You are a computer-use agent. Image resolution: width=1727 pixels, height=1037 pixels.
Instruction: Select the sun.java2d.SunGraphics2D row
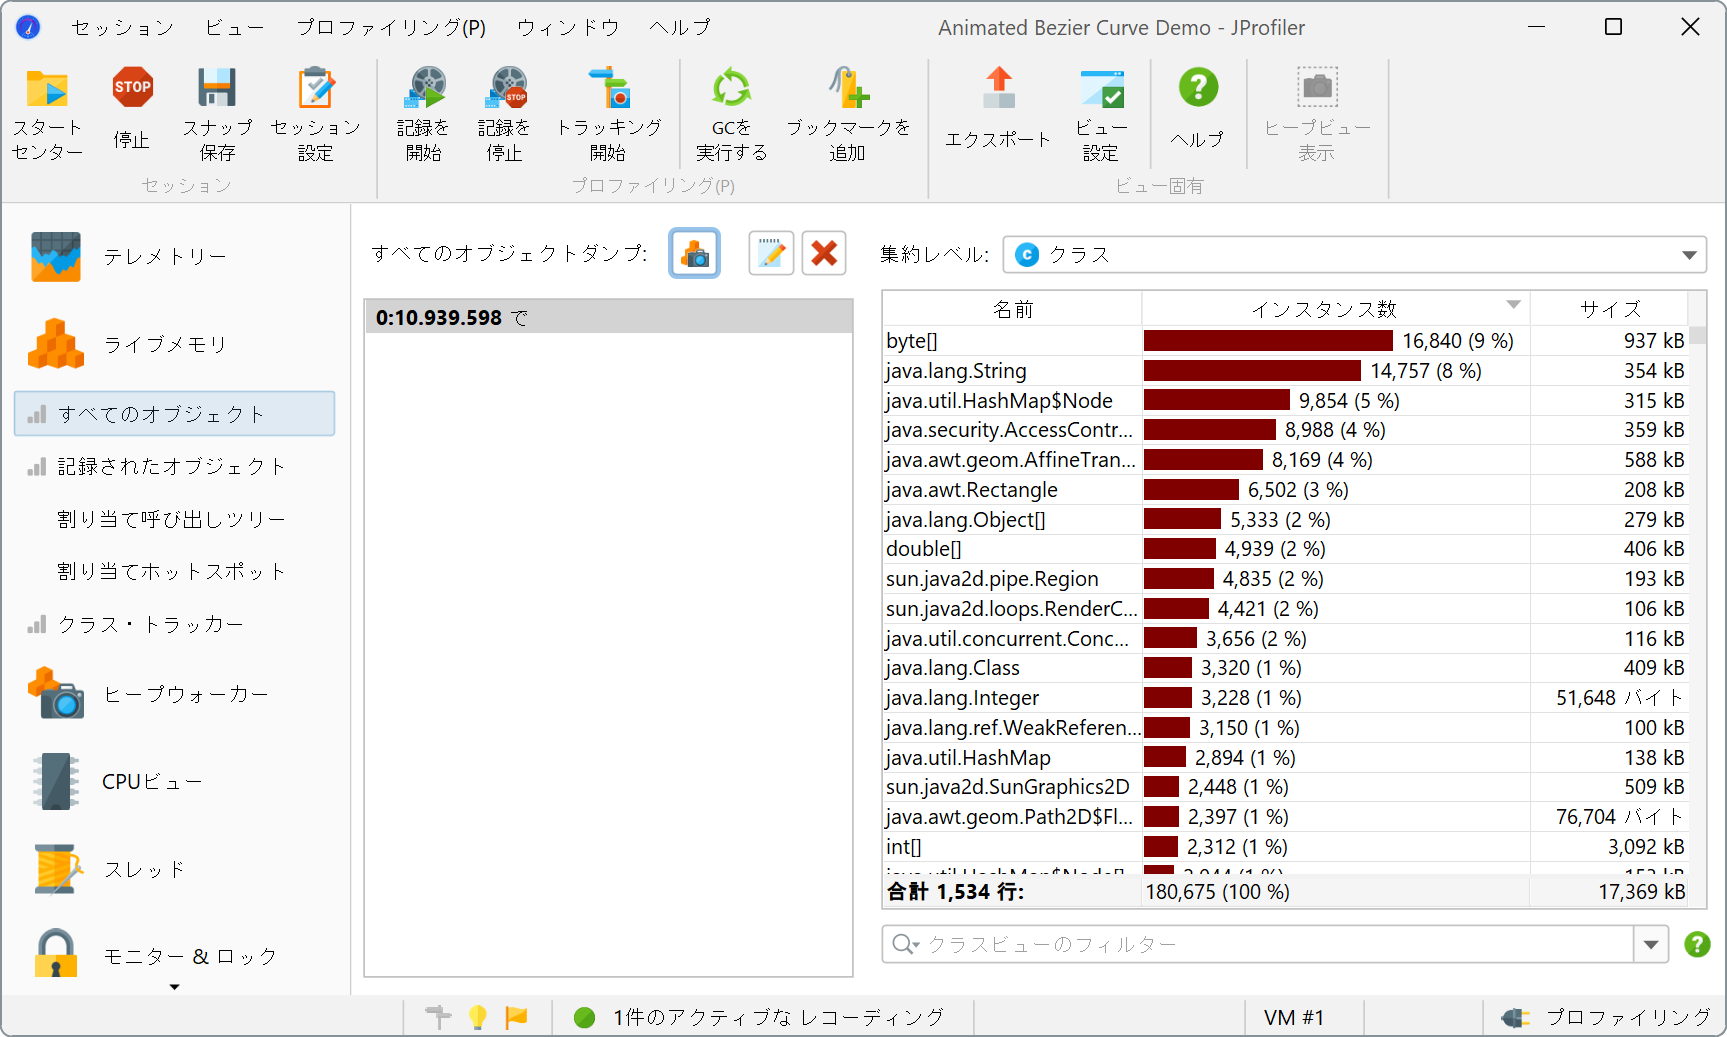pyautogui.click(x=1285, y=787)
